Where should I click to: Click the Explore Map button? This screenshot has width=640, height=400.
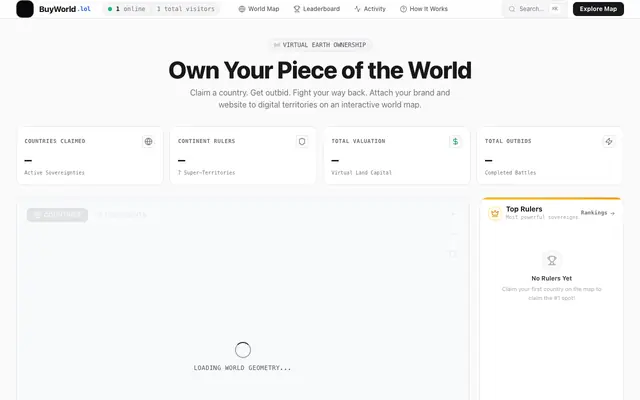pyautogui.click(x=598, y=9)
